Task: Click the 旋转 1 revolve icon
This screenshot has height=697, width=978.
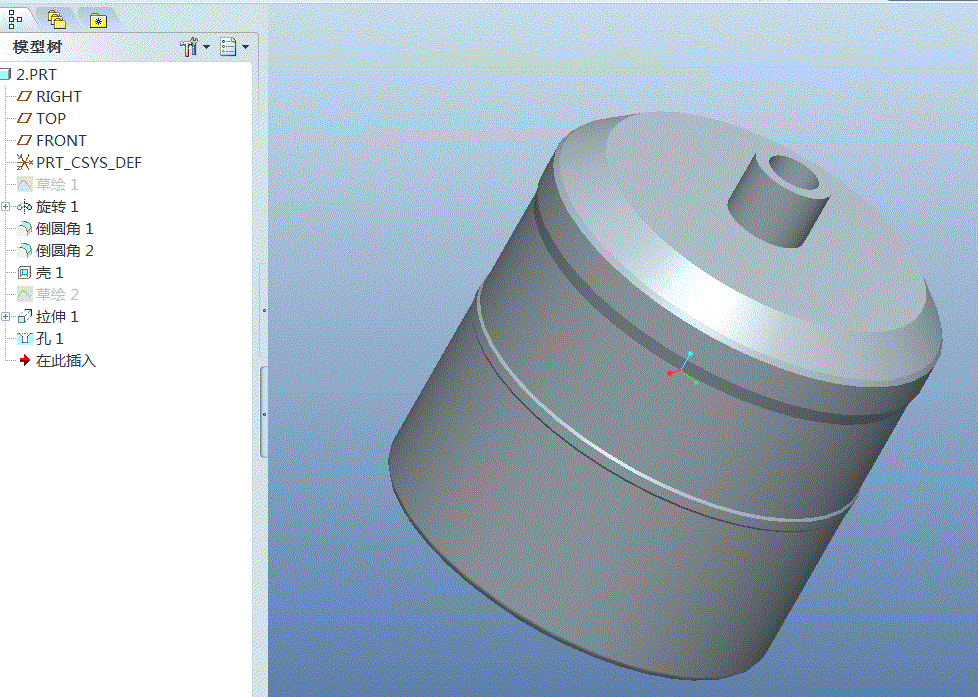Action: (24, 207)
